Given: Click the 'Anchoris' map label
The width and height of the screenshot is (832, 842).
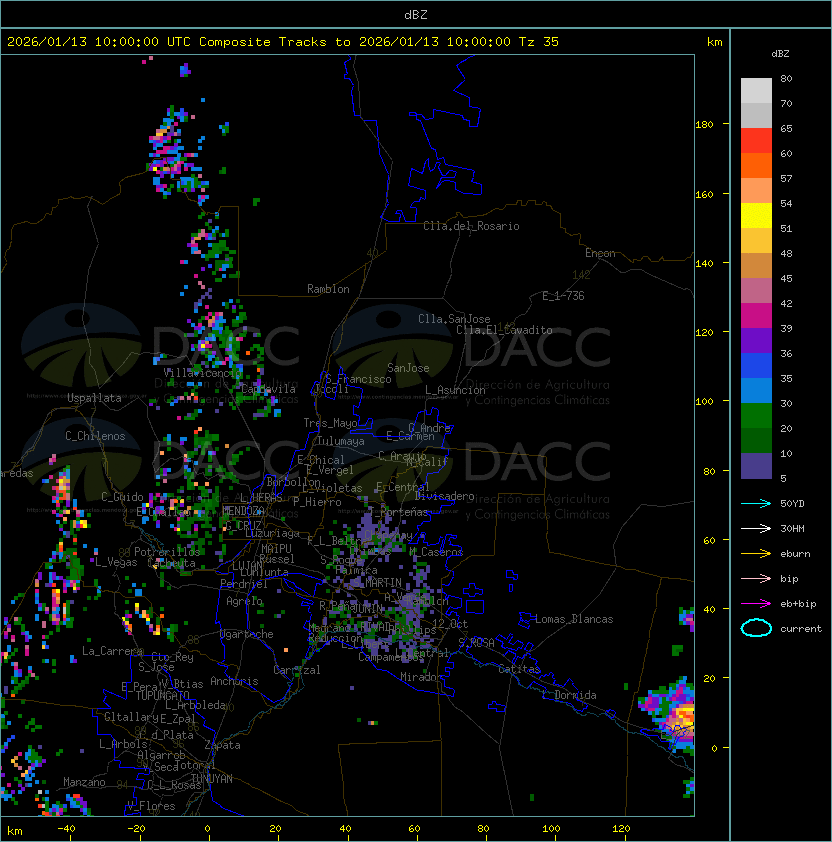Looking at the screenshot, I should click(x=234, y=681).
